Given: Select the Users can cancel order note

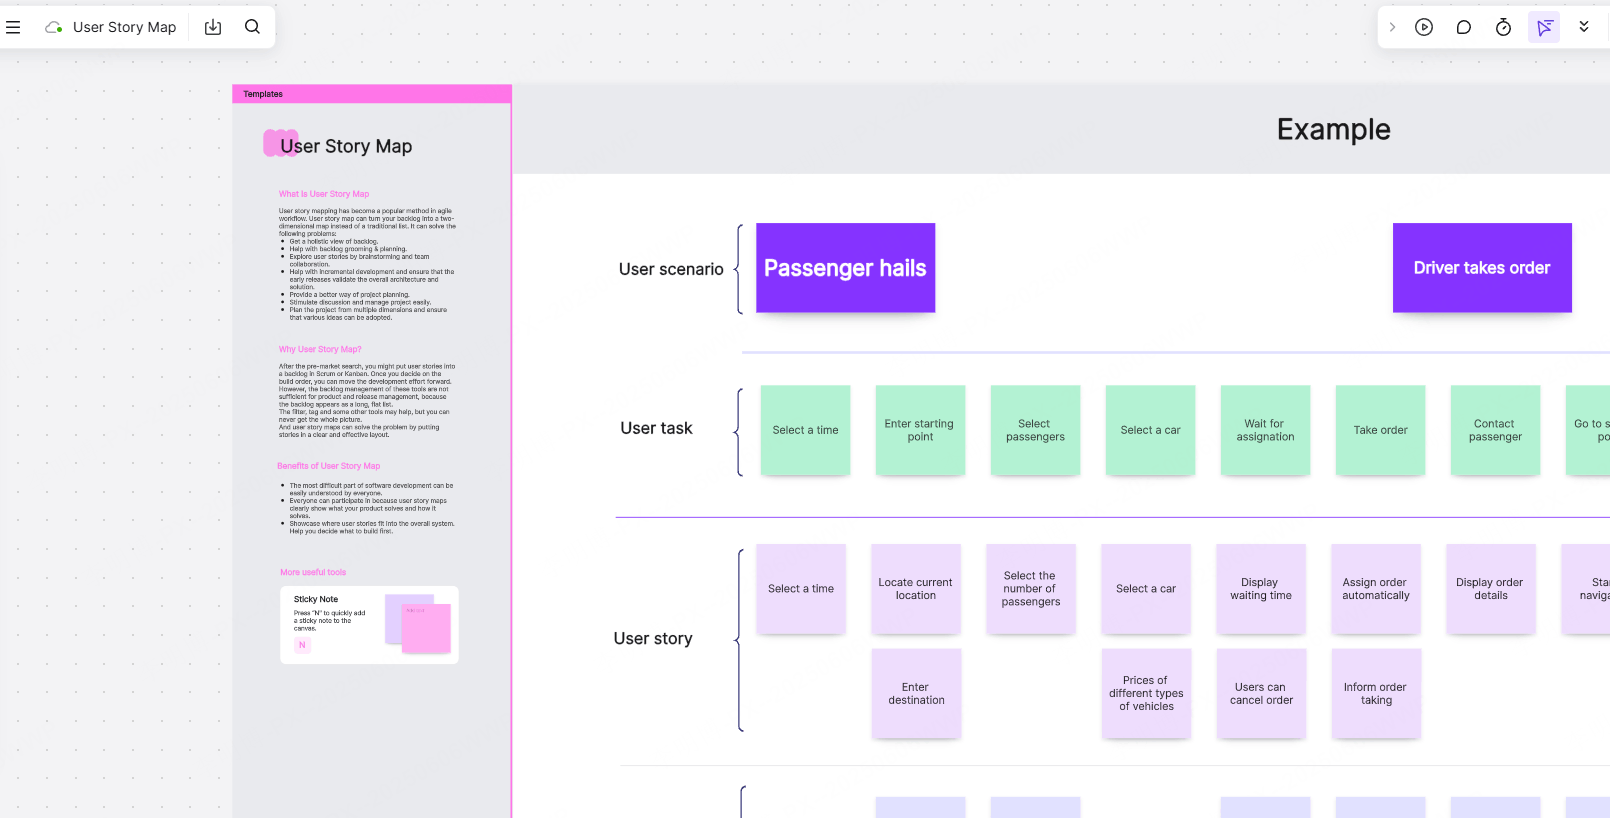Looking at the screenshot, I should [1261, 694].
